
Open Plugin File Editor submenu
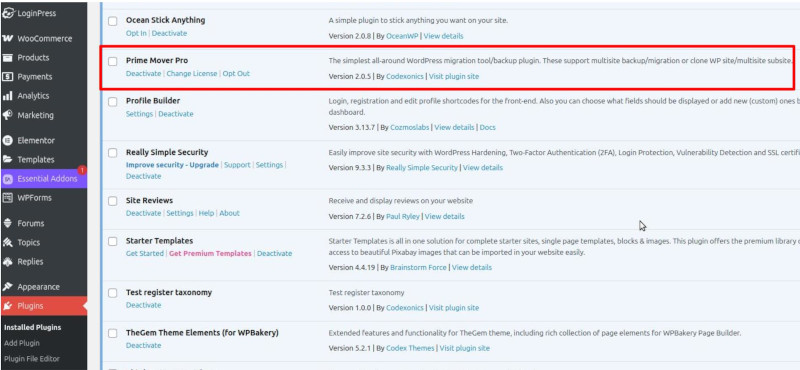[32, 358]
